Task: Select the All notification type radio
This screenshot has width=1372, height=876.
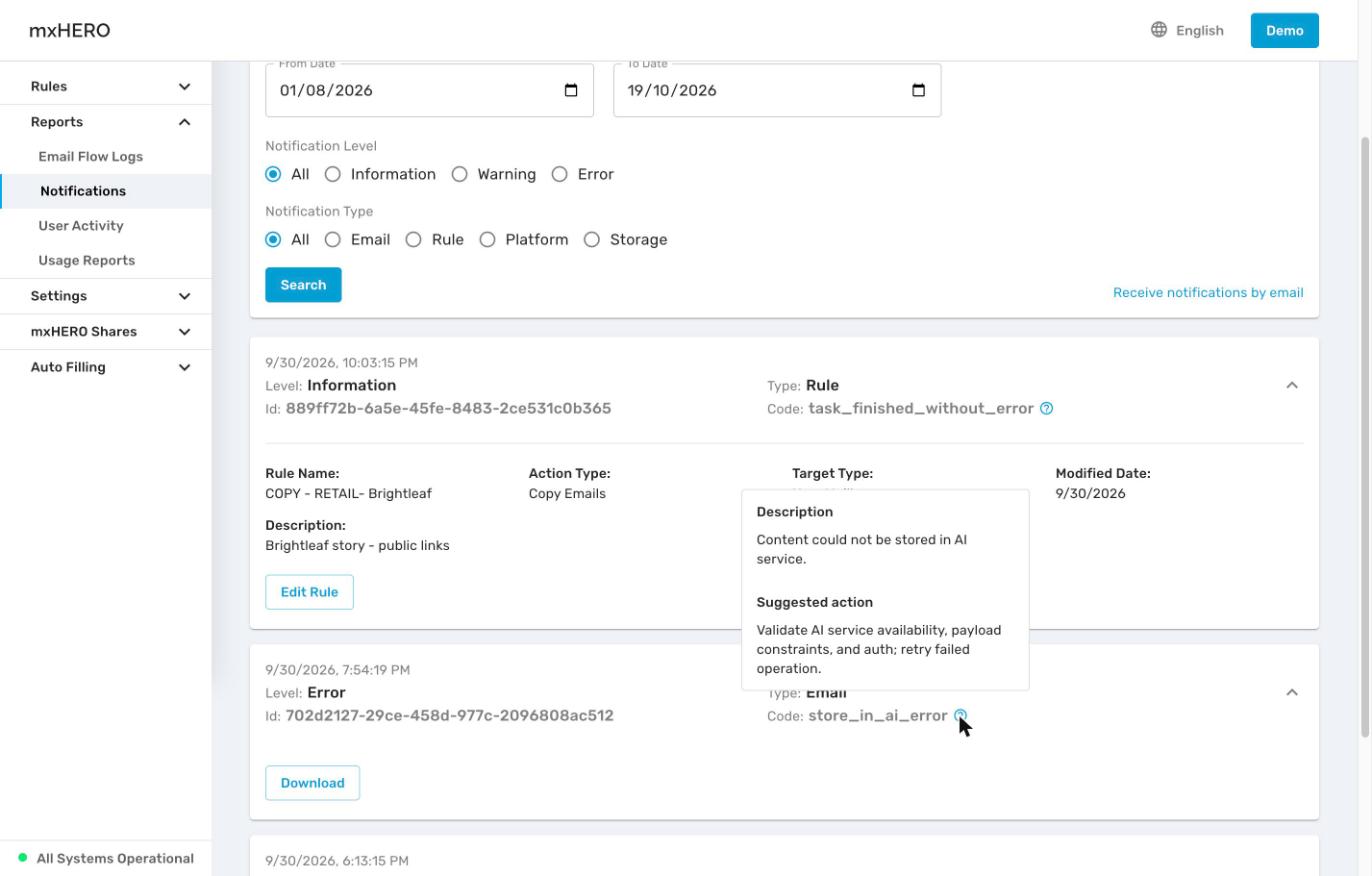Action: coord(273,240)
